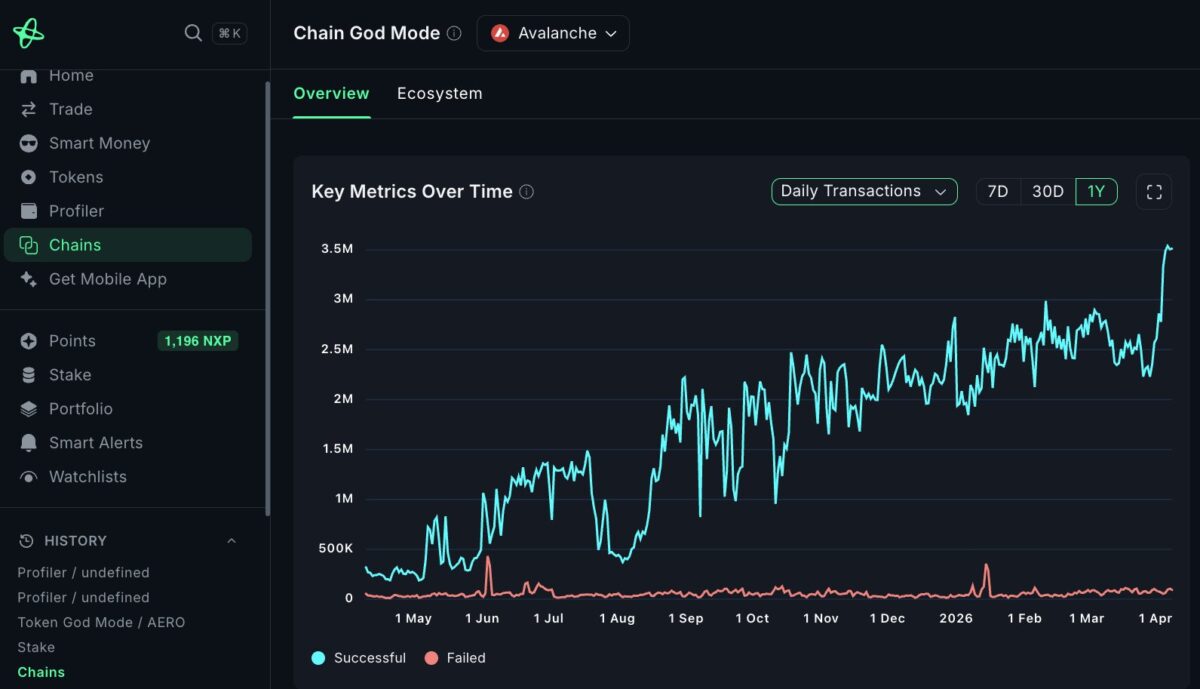Image resolution: width=1200 pixels, height=689 pixels.
Task: Select the 7D time range toggle
Action: [997, 191]
